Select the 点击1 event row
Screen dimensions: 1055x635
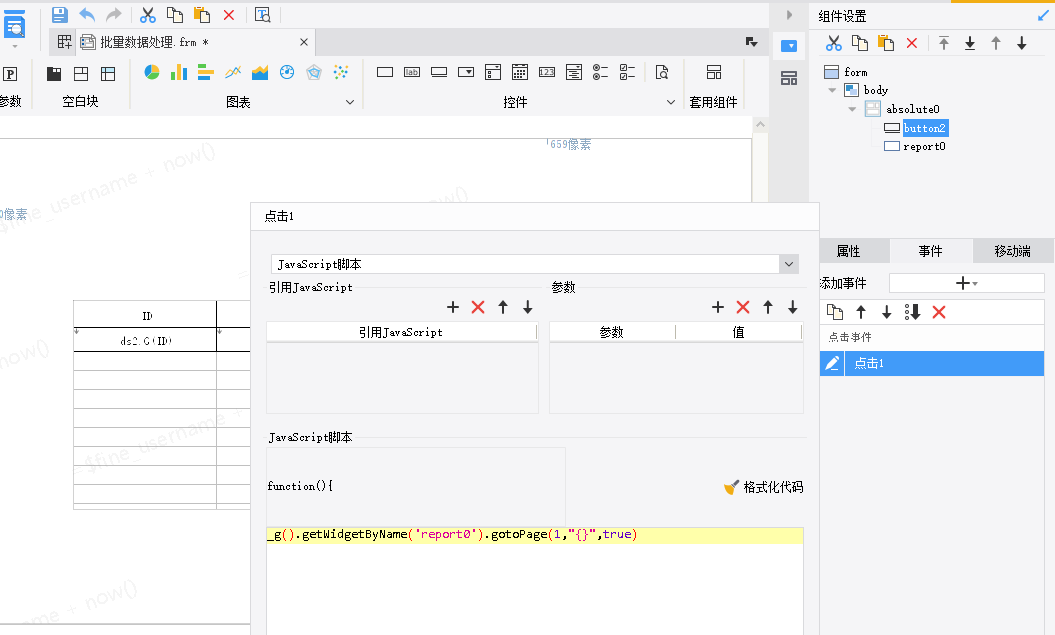(x=932, y=363)
